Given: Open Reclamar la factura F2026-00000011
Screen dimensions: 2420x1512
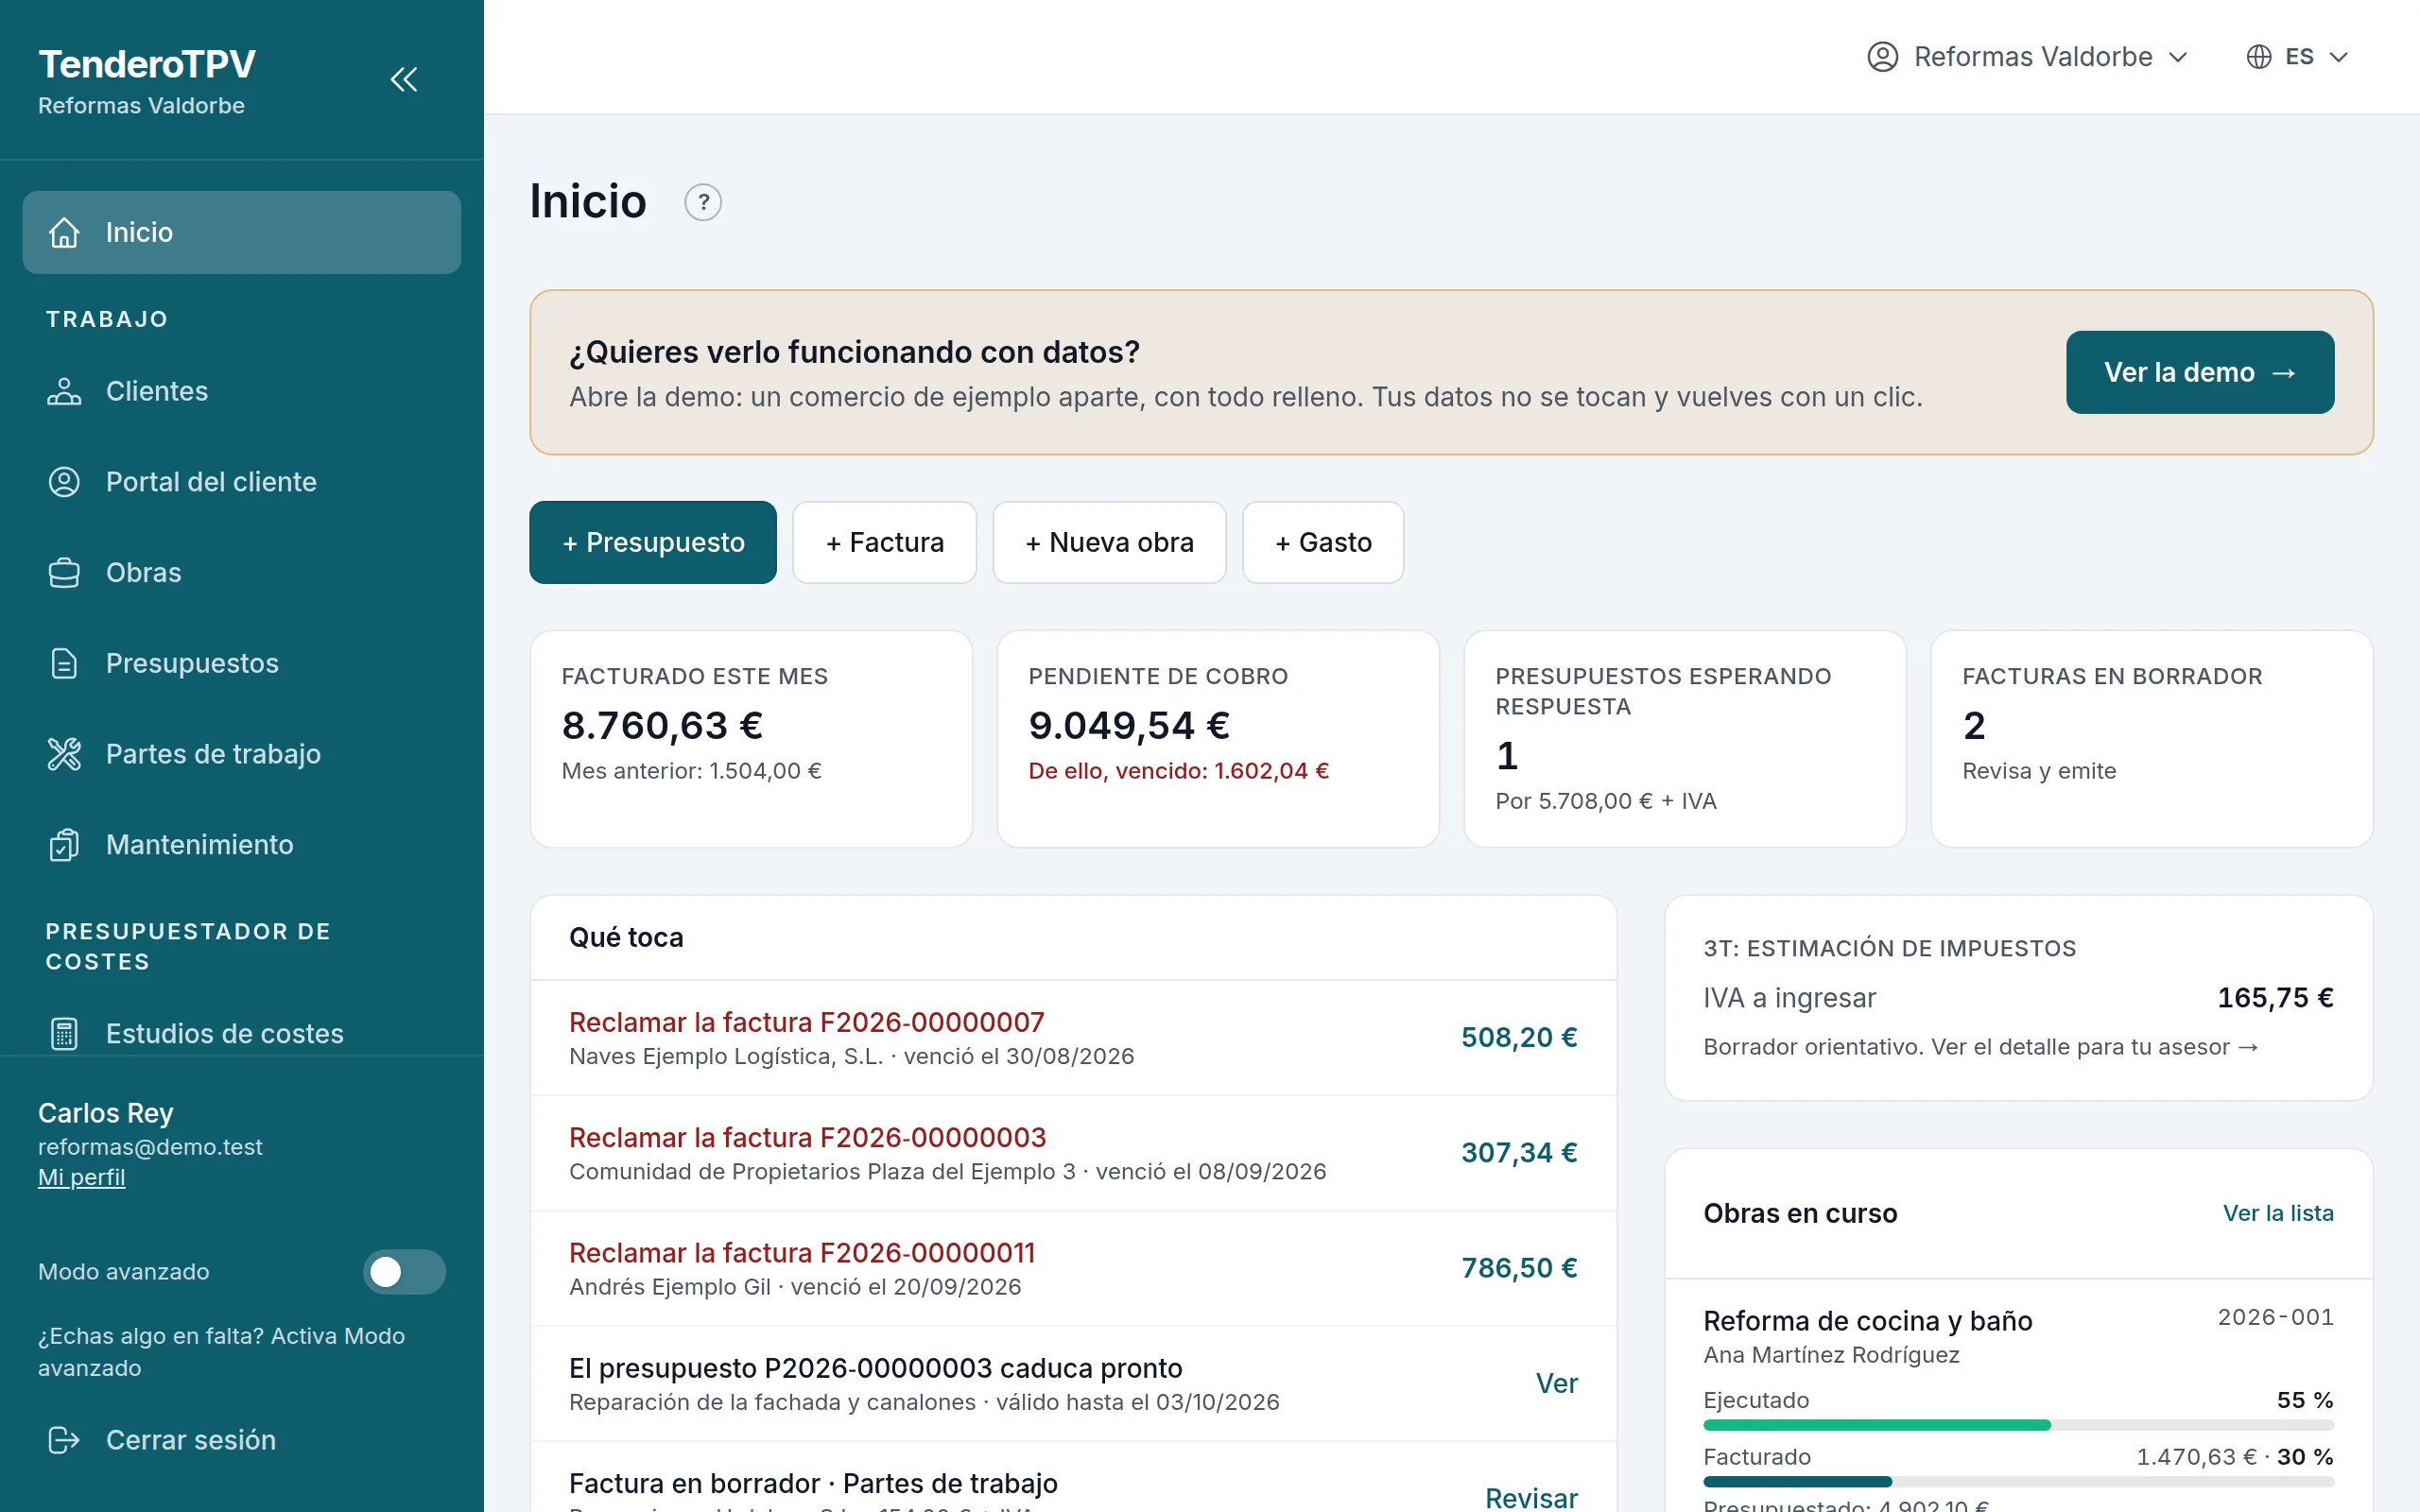Looking at the screenshot, I should pos(1073,1268).
